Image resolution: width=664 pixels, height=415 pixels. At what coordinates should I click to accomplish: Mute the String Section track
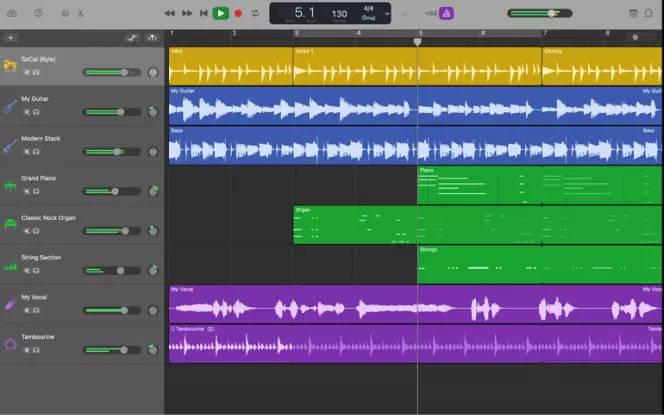click(x=27, y=271)
